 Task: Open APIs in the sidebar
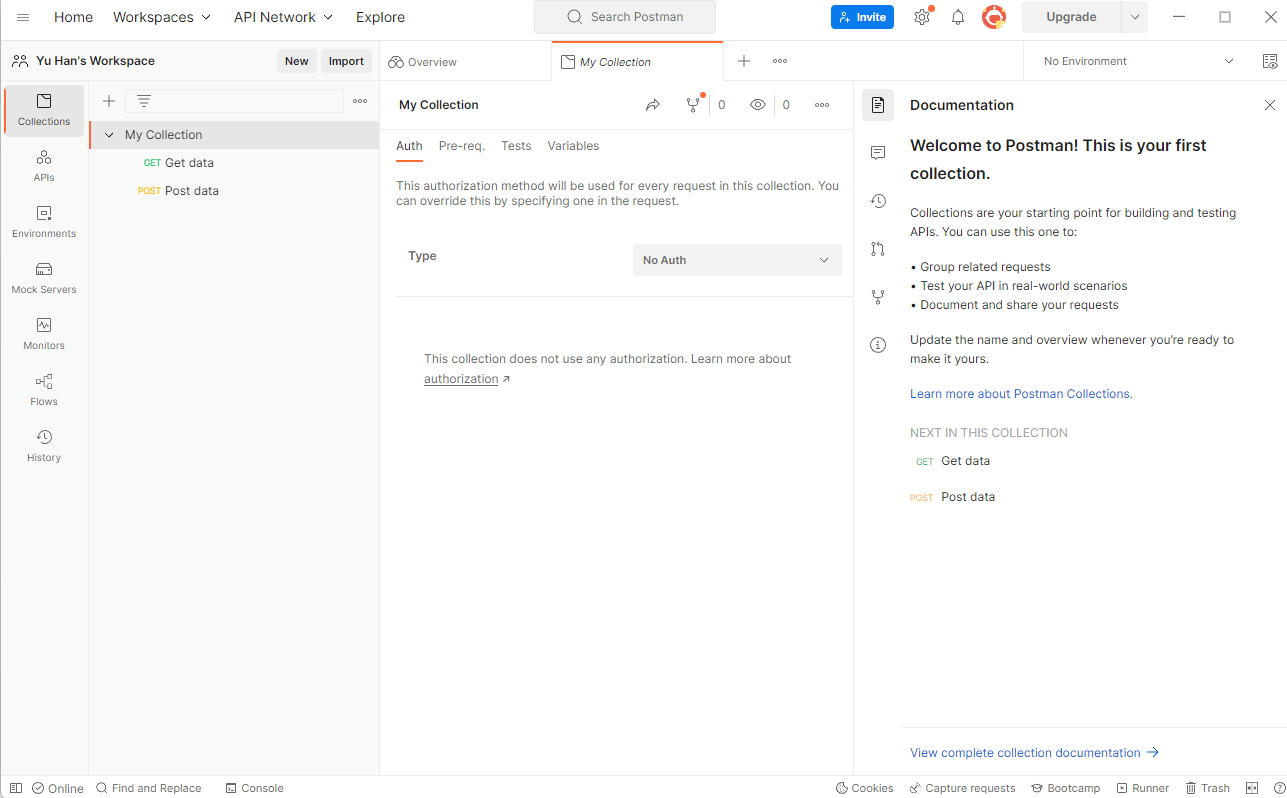pos(44,166)
